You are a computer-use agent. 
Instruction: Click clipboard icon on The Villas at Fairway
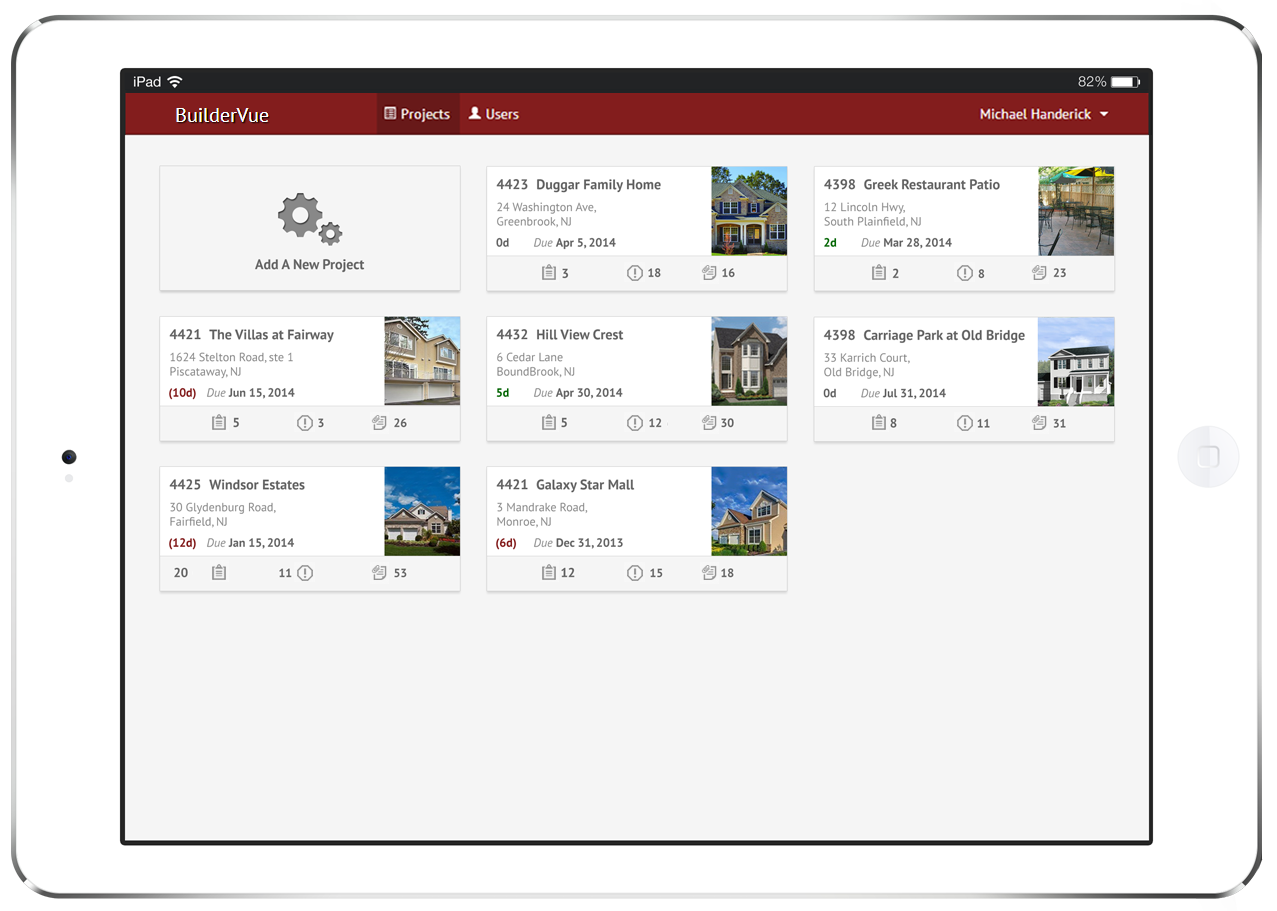(219, 422)
